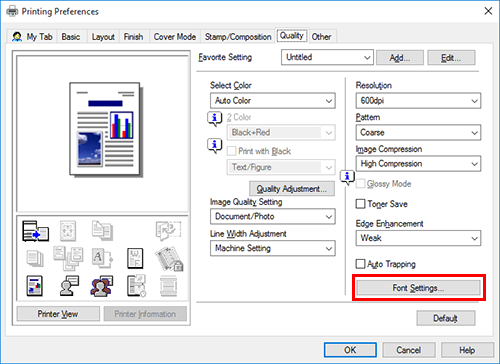
Task: Click the printer-to-paper output icon with blue arrow
Action: point(35,231)
